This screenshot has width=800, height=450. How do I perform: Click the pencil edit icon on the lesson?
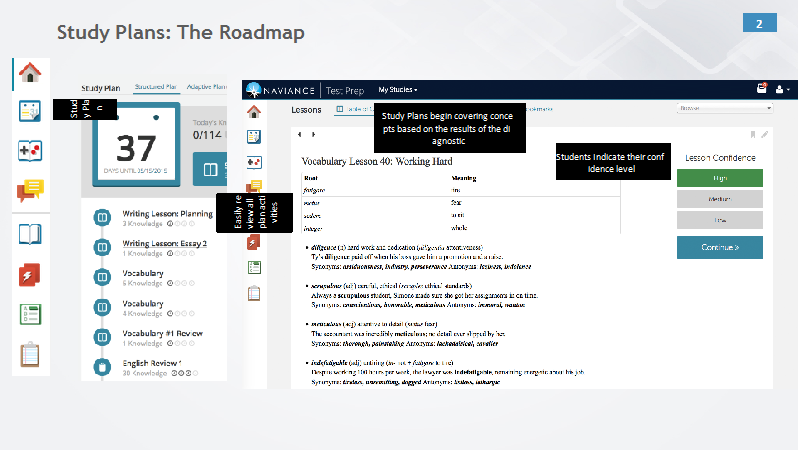(764, 135)
